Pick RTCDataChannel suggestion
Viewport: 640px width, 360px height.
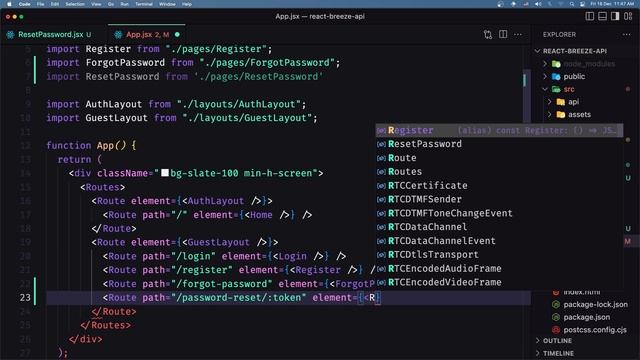click(x=499, y=227)
